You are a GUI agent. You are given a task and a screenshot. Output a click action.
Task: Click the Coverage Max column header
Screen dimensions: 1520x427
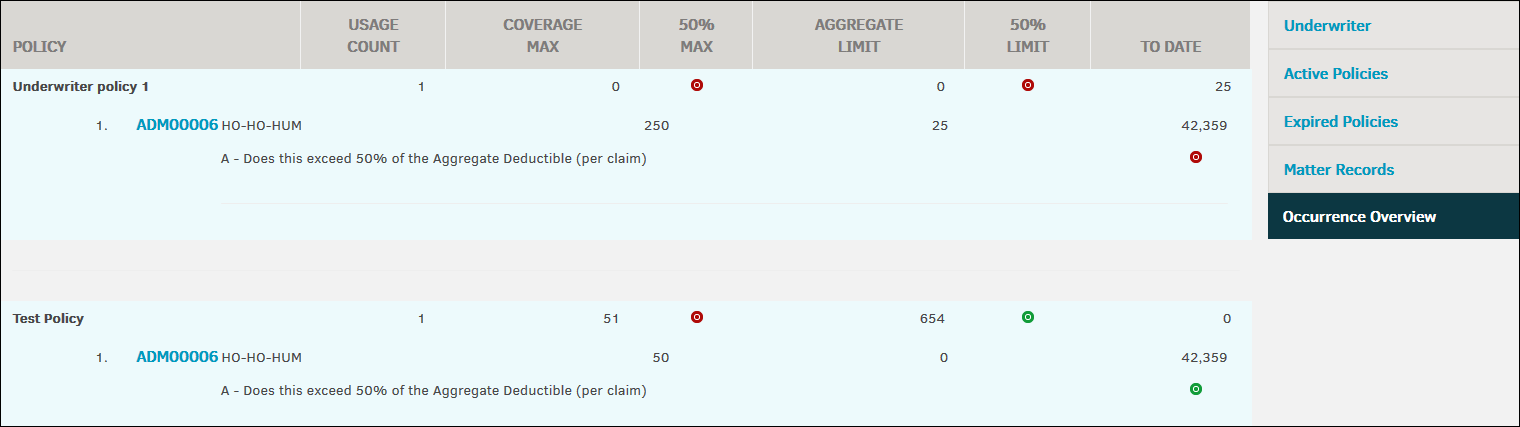[x=542, y=35]
